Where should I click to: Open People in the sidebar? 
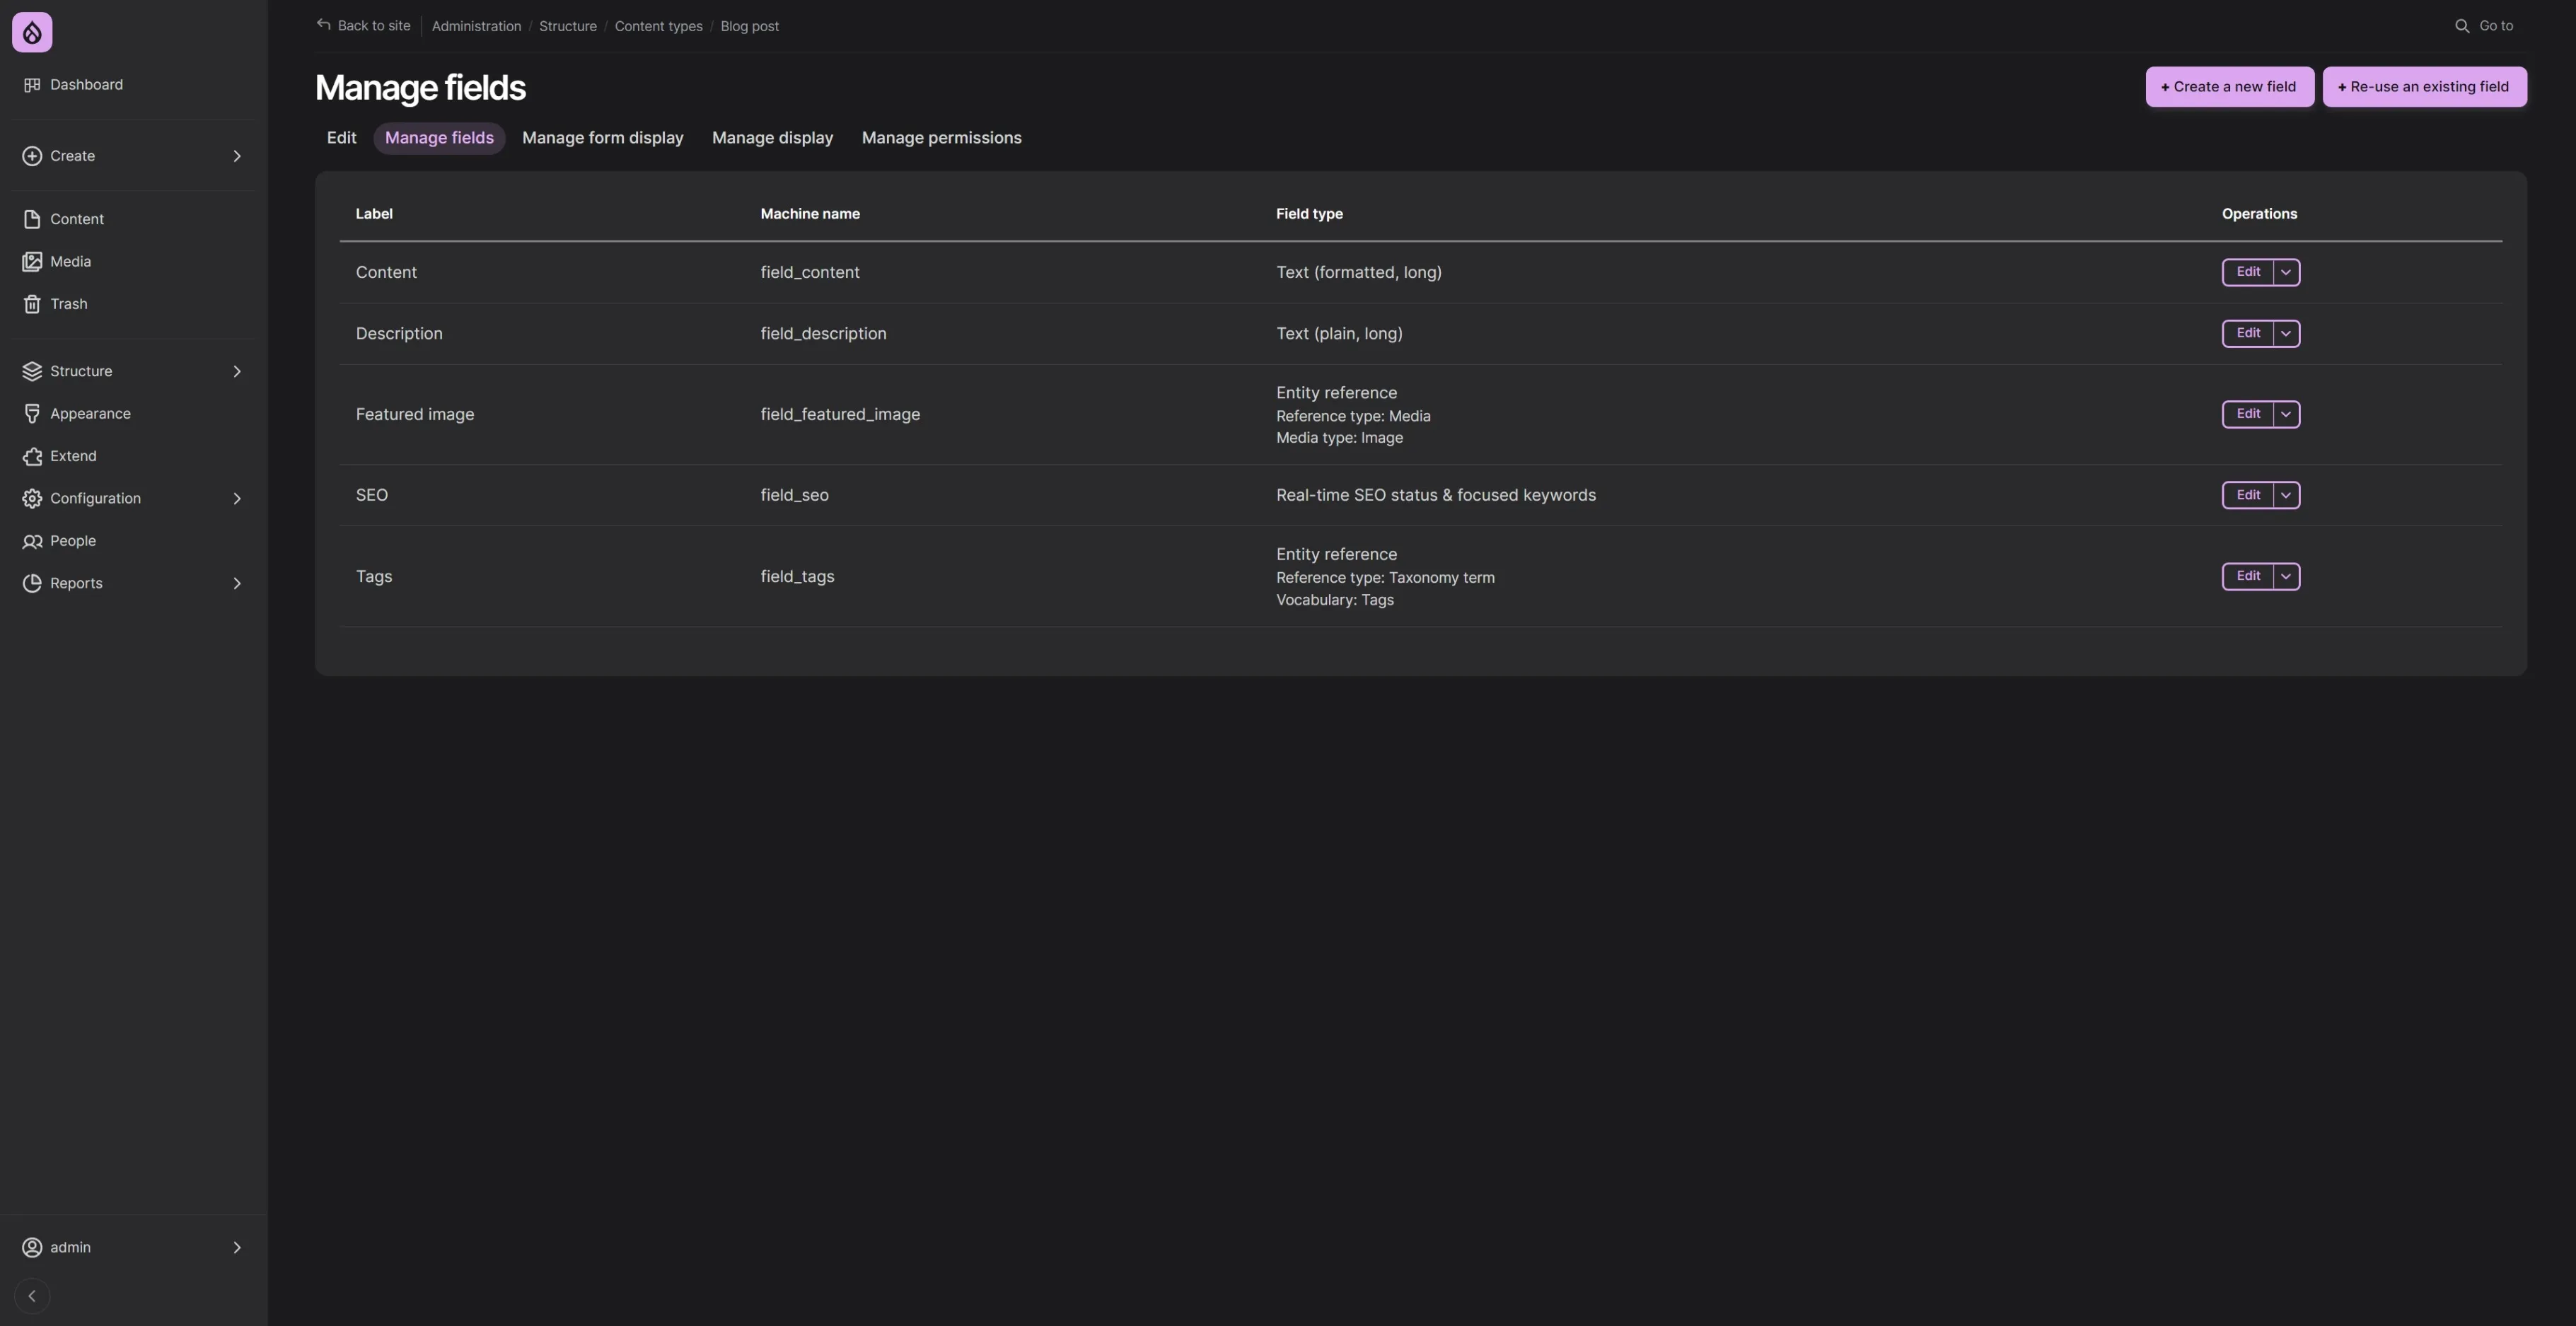(73, 541)
